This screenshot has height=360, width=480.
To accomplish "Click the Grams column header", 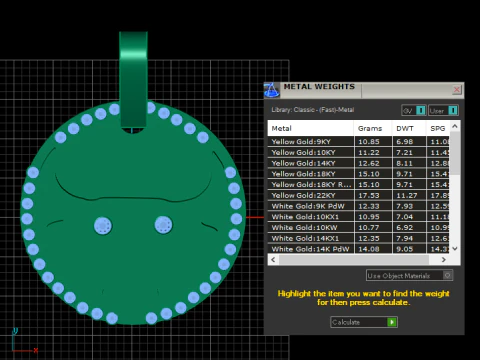I will 373,128.
